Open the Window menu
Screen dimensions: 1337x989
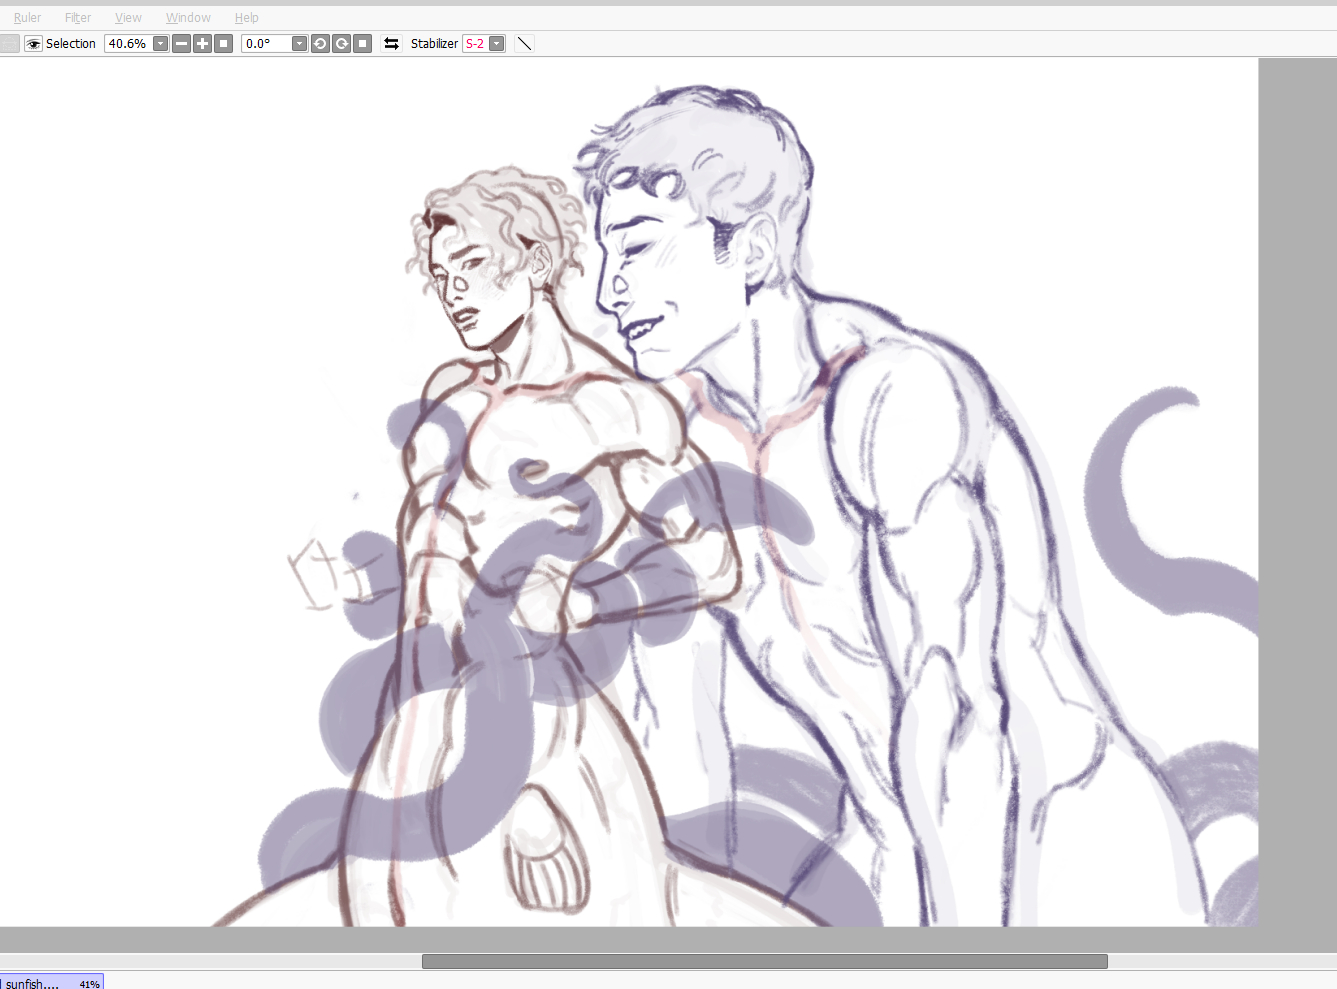tap(188, 17)
